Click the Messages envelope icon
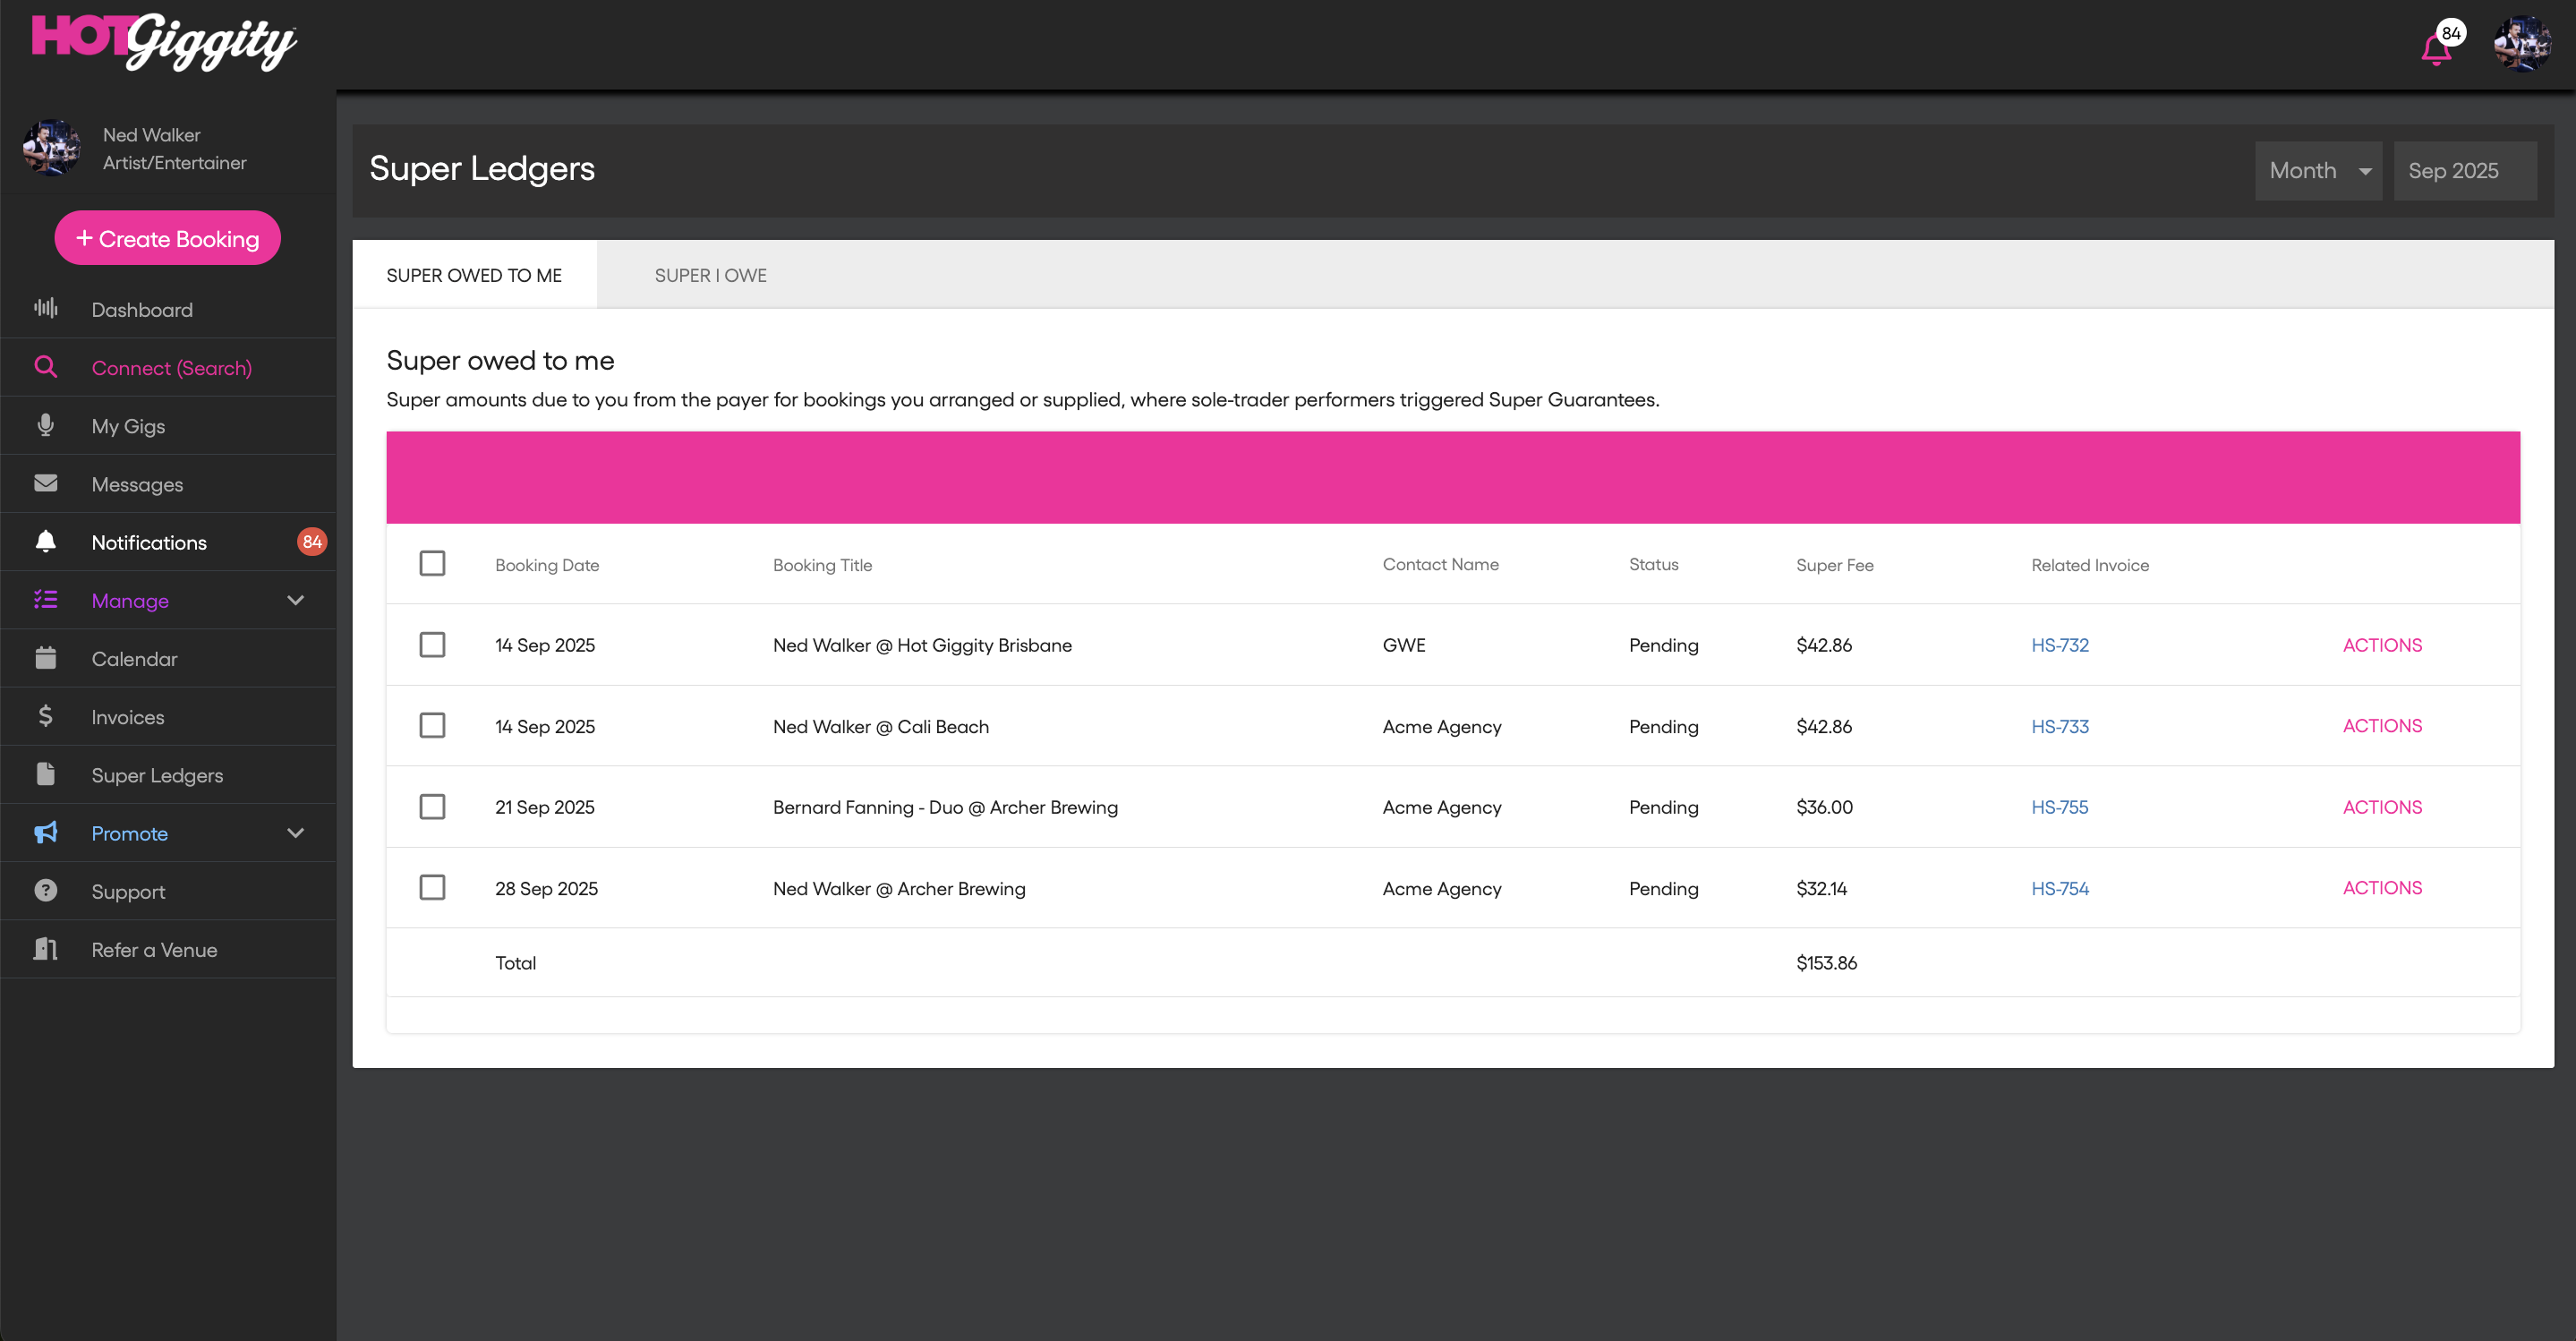Viewport: 2576px width, 1341px height. click(46, 483)
